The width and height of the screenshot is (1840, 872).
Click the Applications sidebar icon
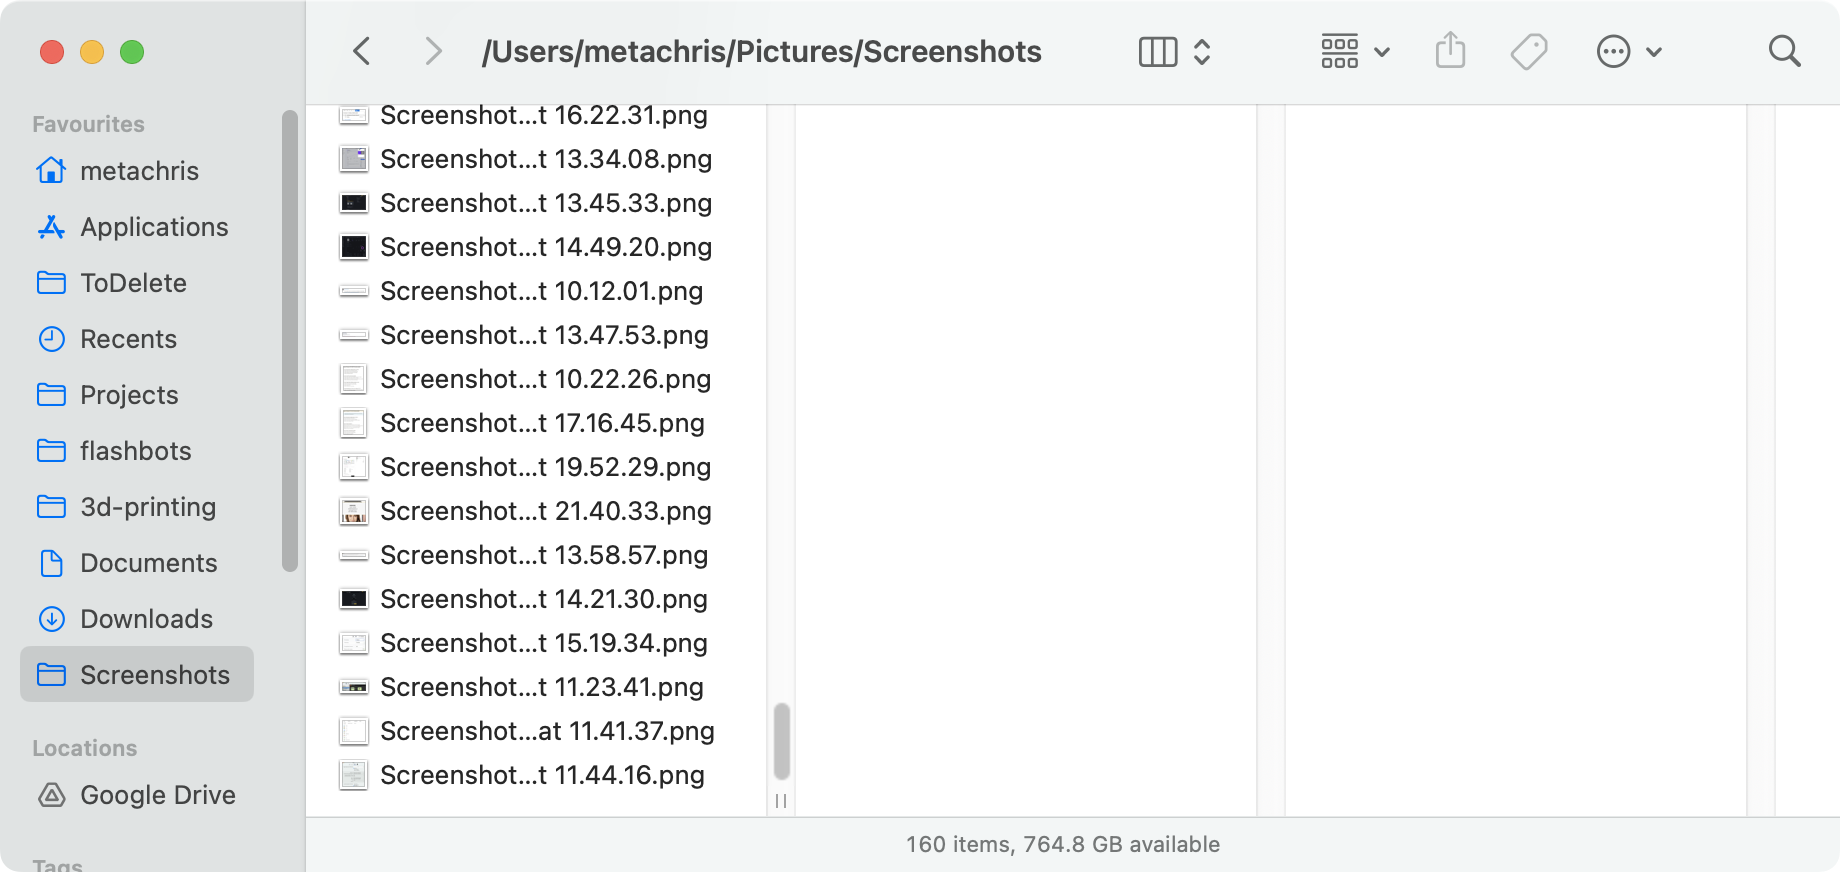pos(51,227)
